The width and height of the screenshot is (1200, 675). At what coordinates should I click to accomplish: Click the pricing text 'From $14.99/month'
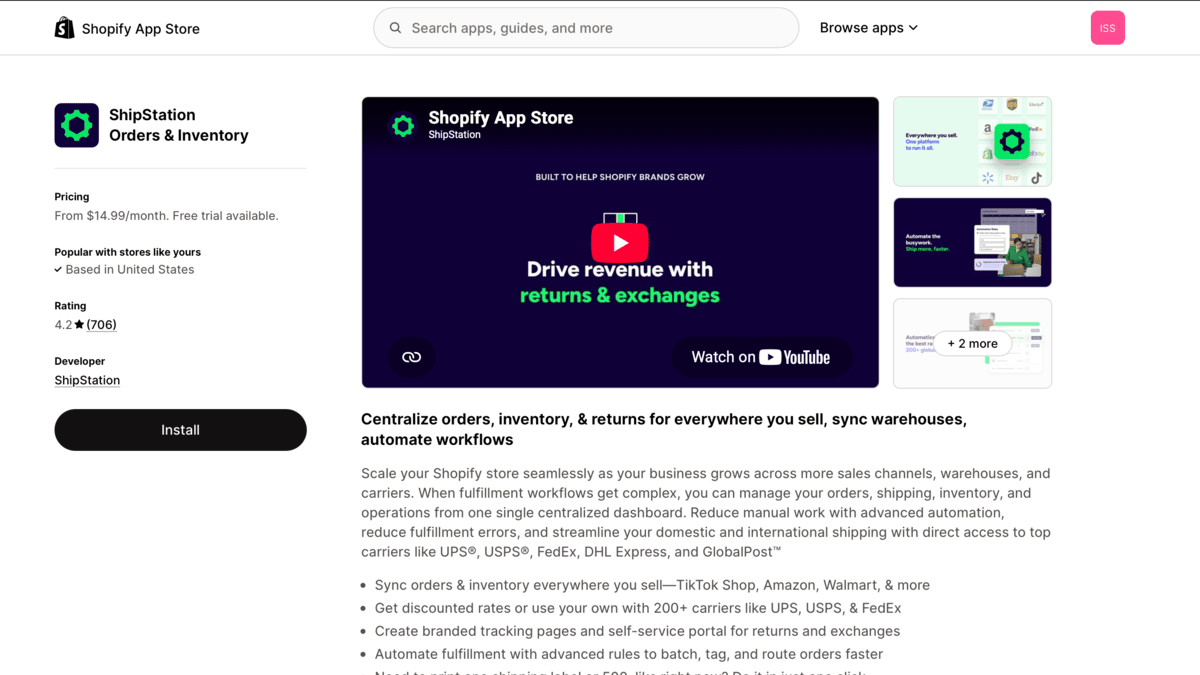click(111, 216)
